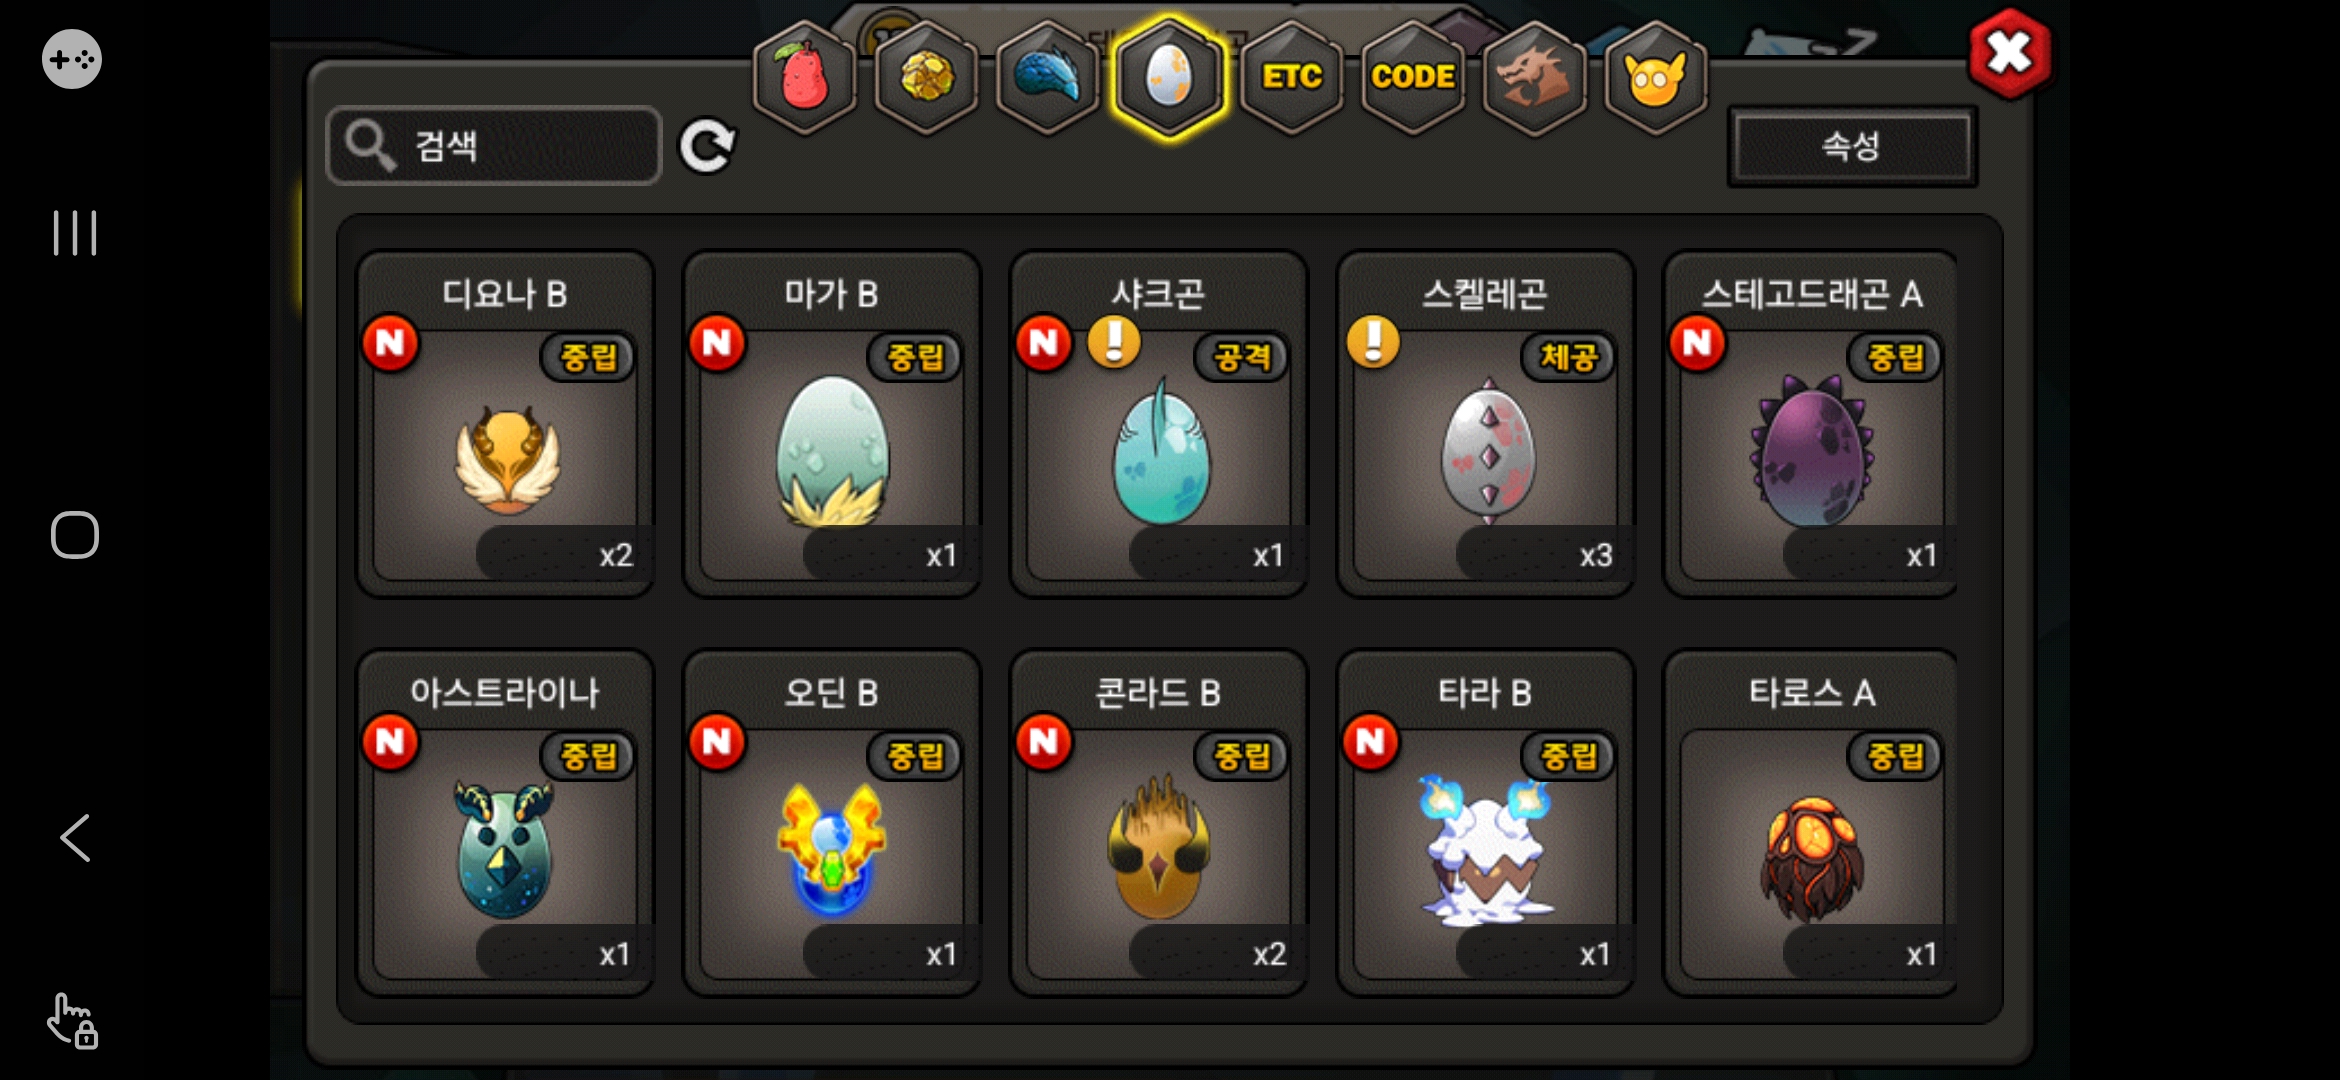Open the yellow horned mask category tab

(x=1656, y=77)
